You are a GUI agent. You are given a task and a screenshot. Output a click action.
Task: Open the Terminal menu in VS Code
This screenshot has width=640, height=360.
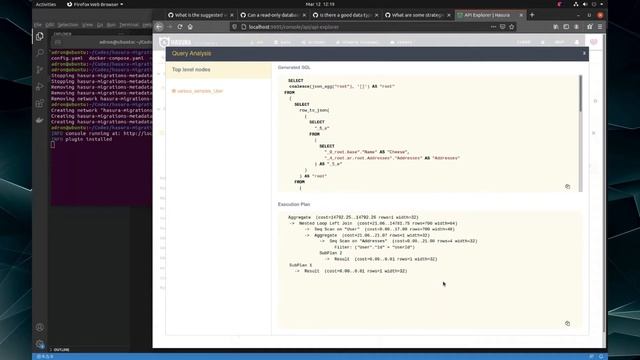point(129,25)
